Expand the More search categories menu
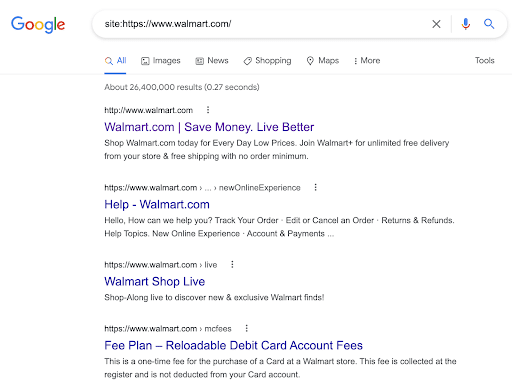The width and height of the screenshot is (512, 384). point(367,61)
